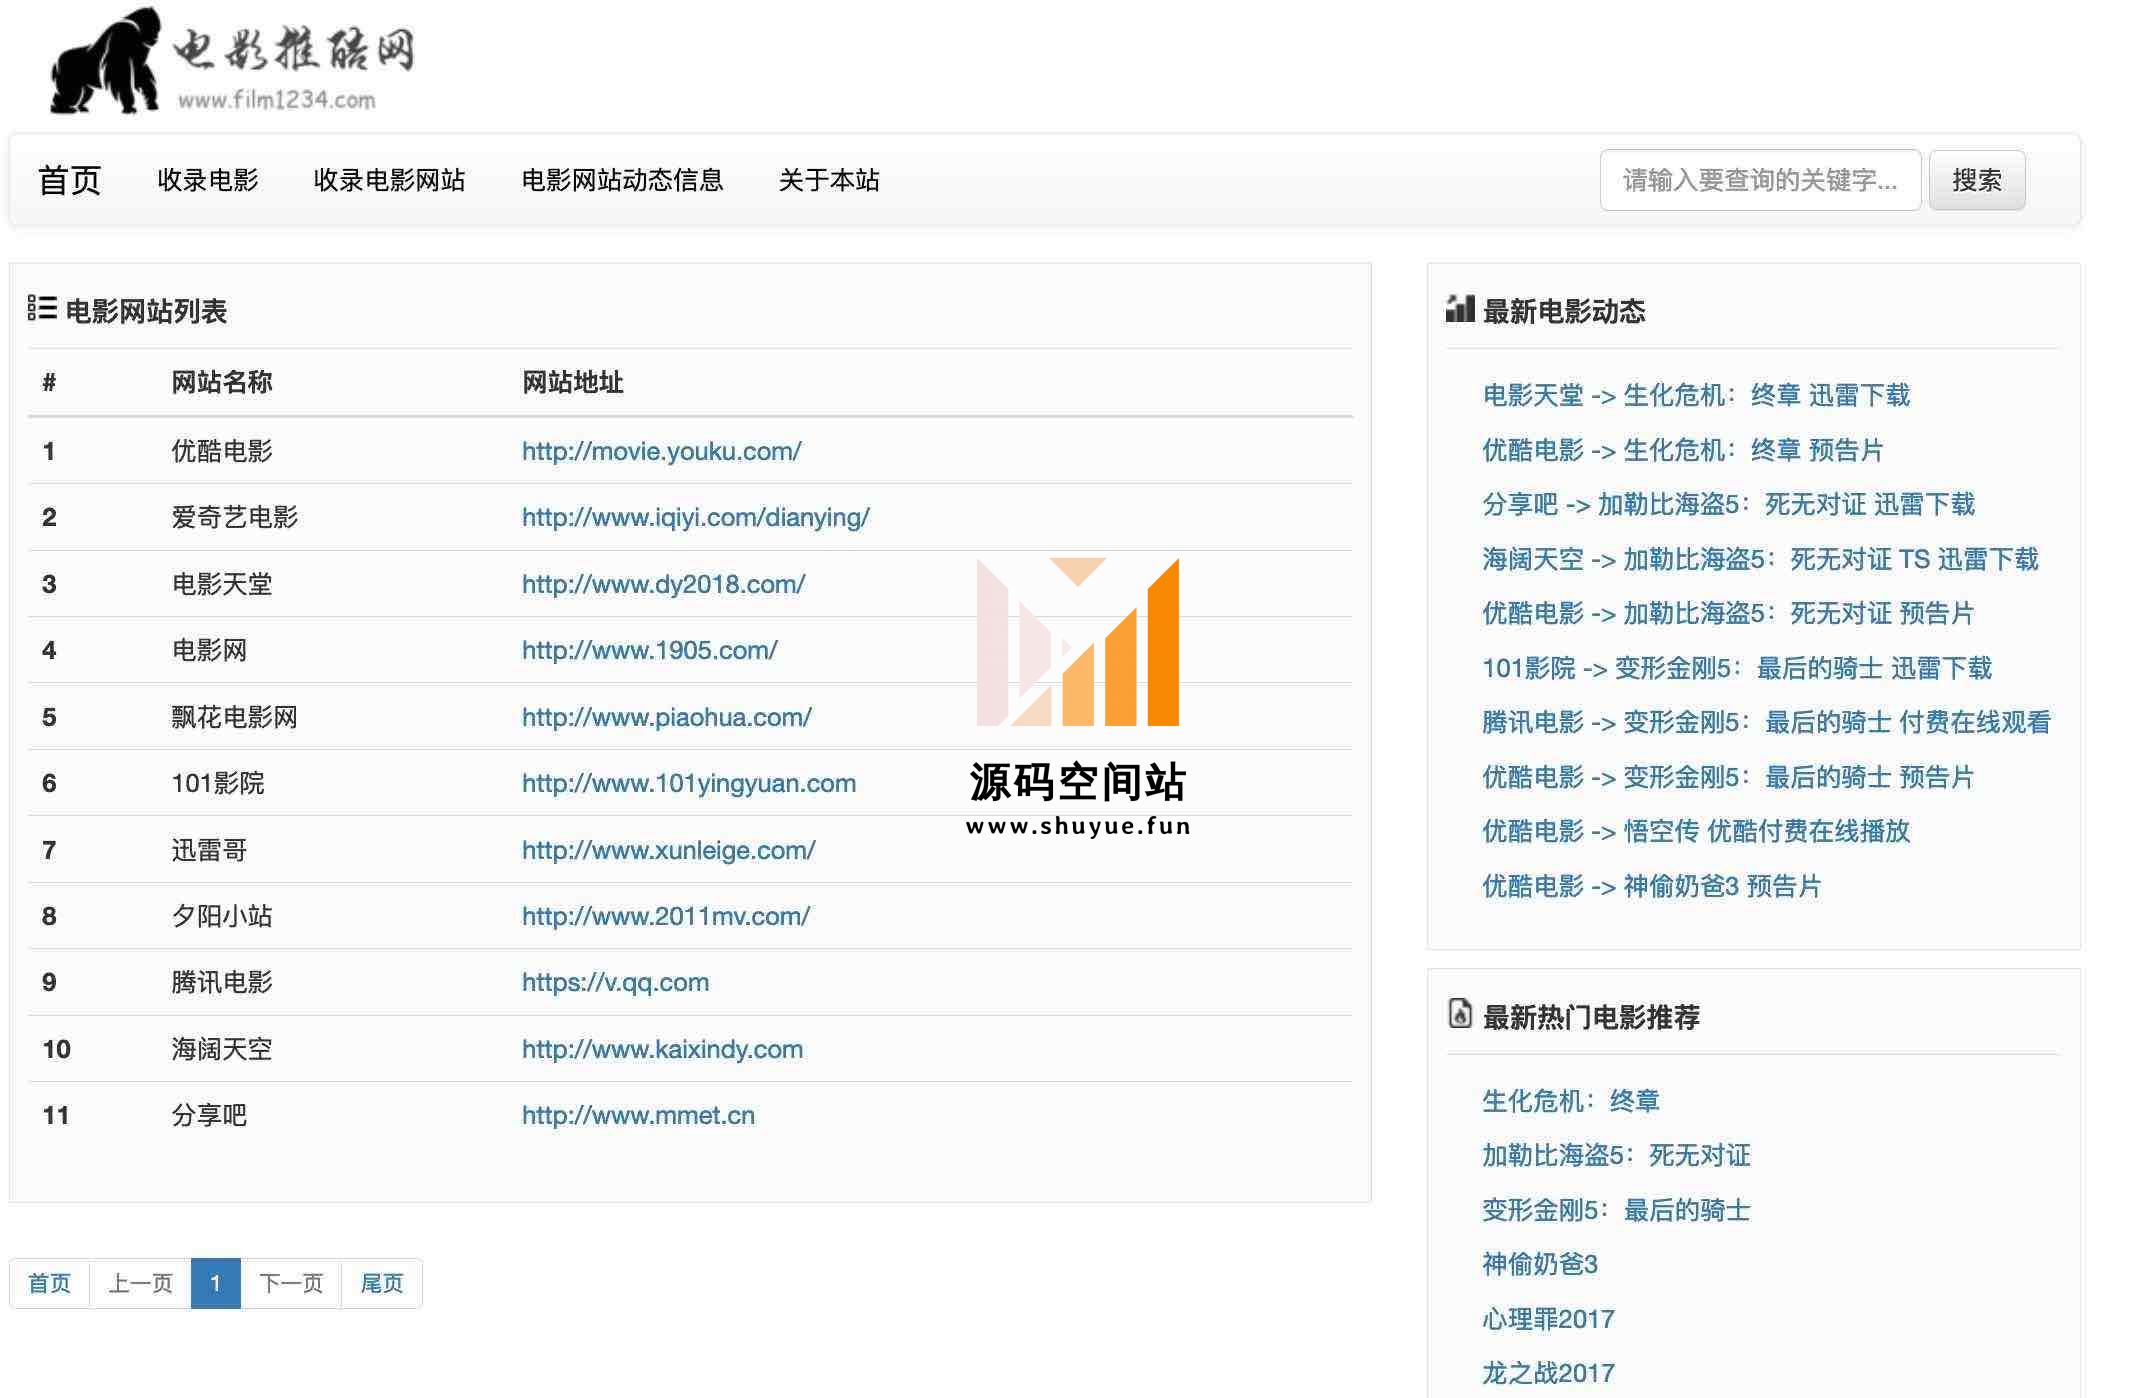The height and width of the screenshot is (1398, 2156).
Task: Visit the piaohua.com link
Action: click(667, 717)
